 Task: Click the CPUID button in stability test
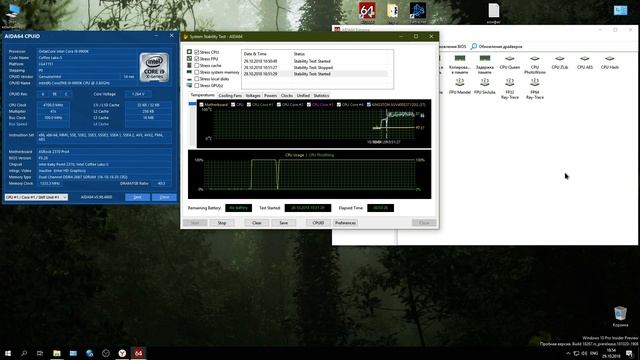click(x=318, y=223)
